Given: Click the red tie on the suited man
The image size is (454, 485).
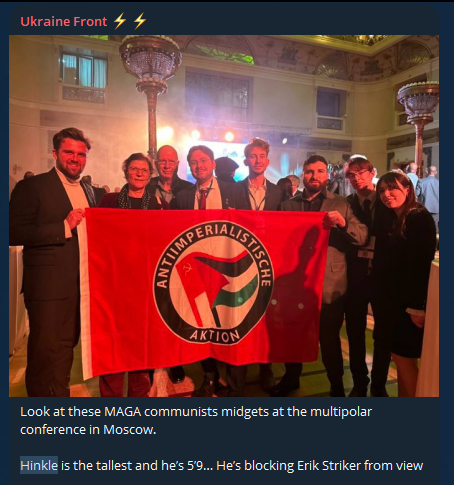Looking at the screenshot, I should [203, 199].
